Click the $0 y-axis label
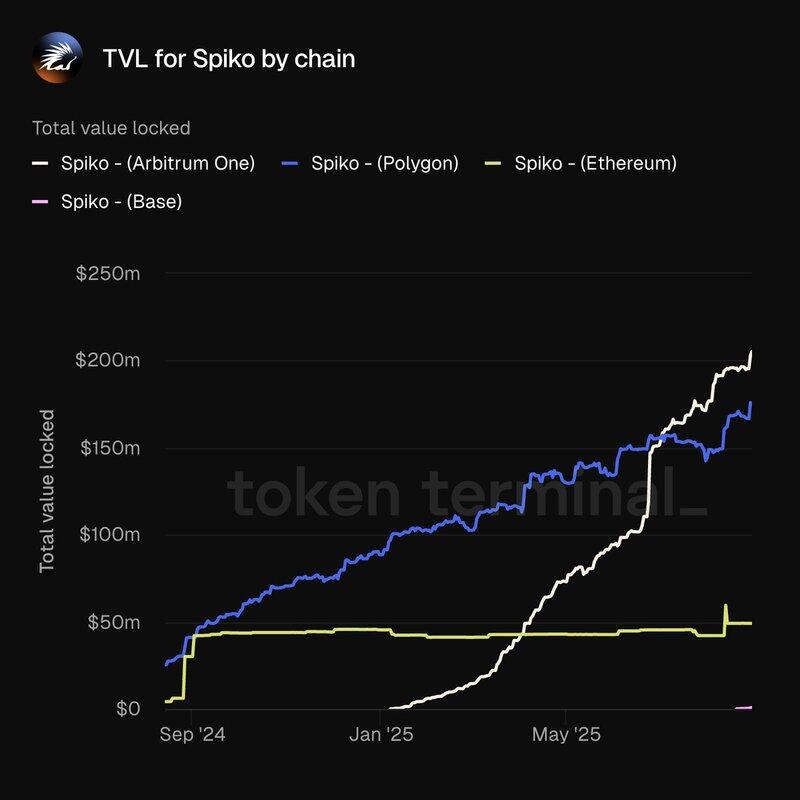 pos(128,709)
